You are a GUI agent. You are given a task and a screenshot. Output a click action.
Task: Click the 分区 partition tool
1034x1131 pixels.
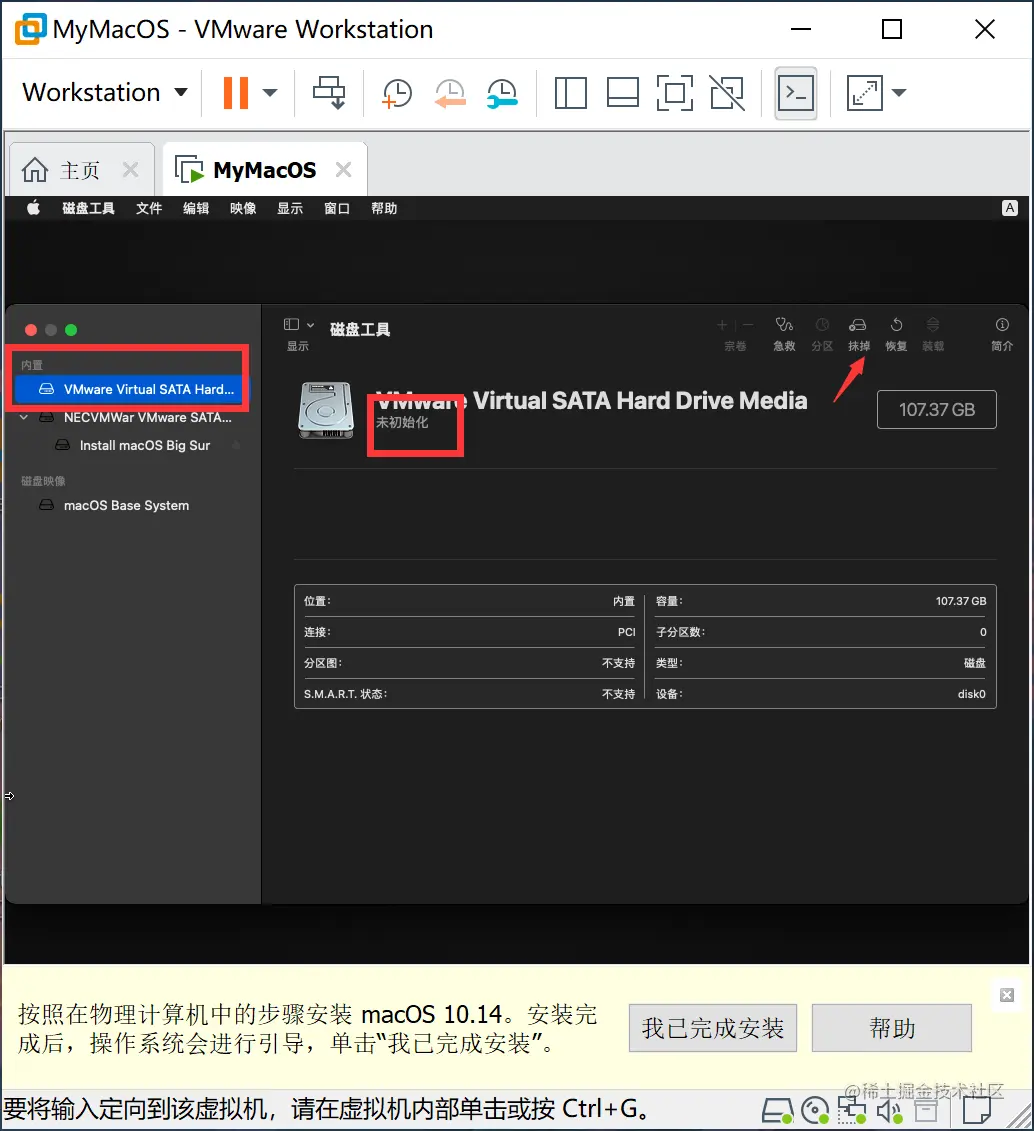coord(822,334)
